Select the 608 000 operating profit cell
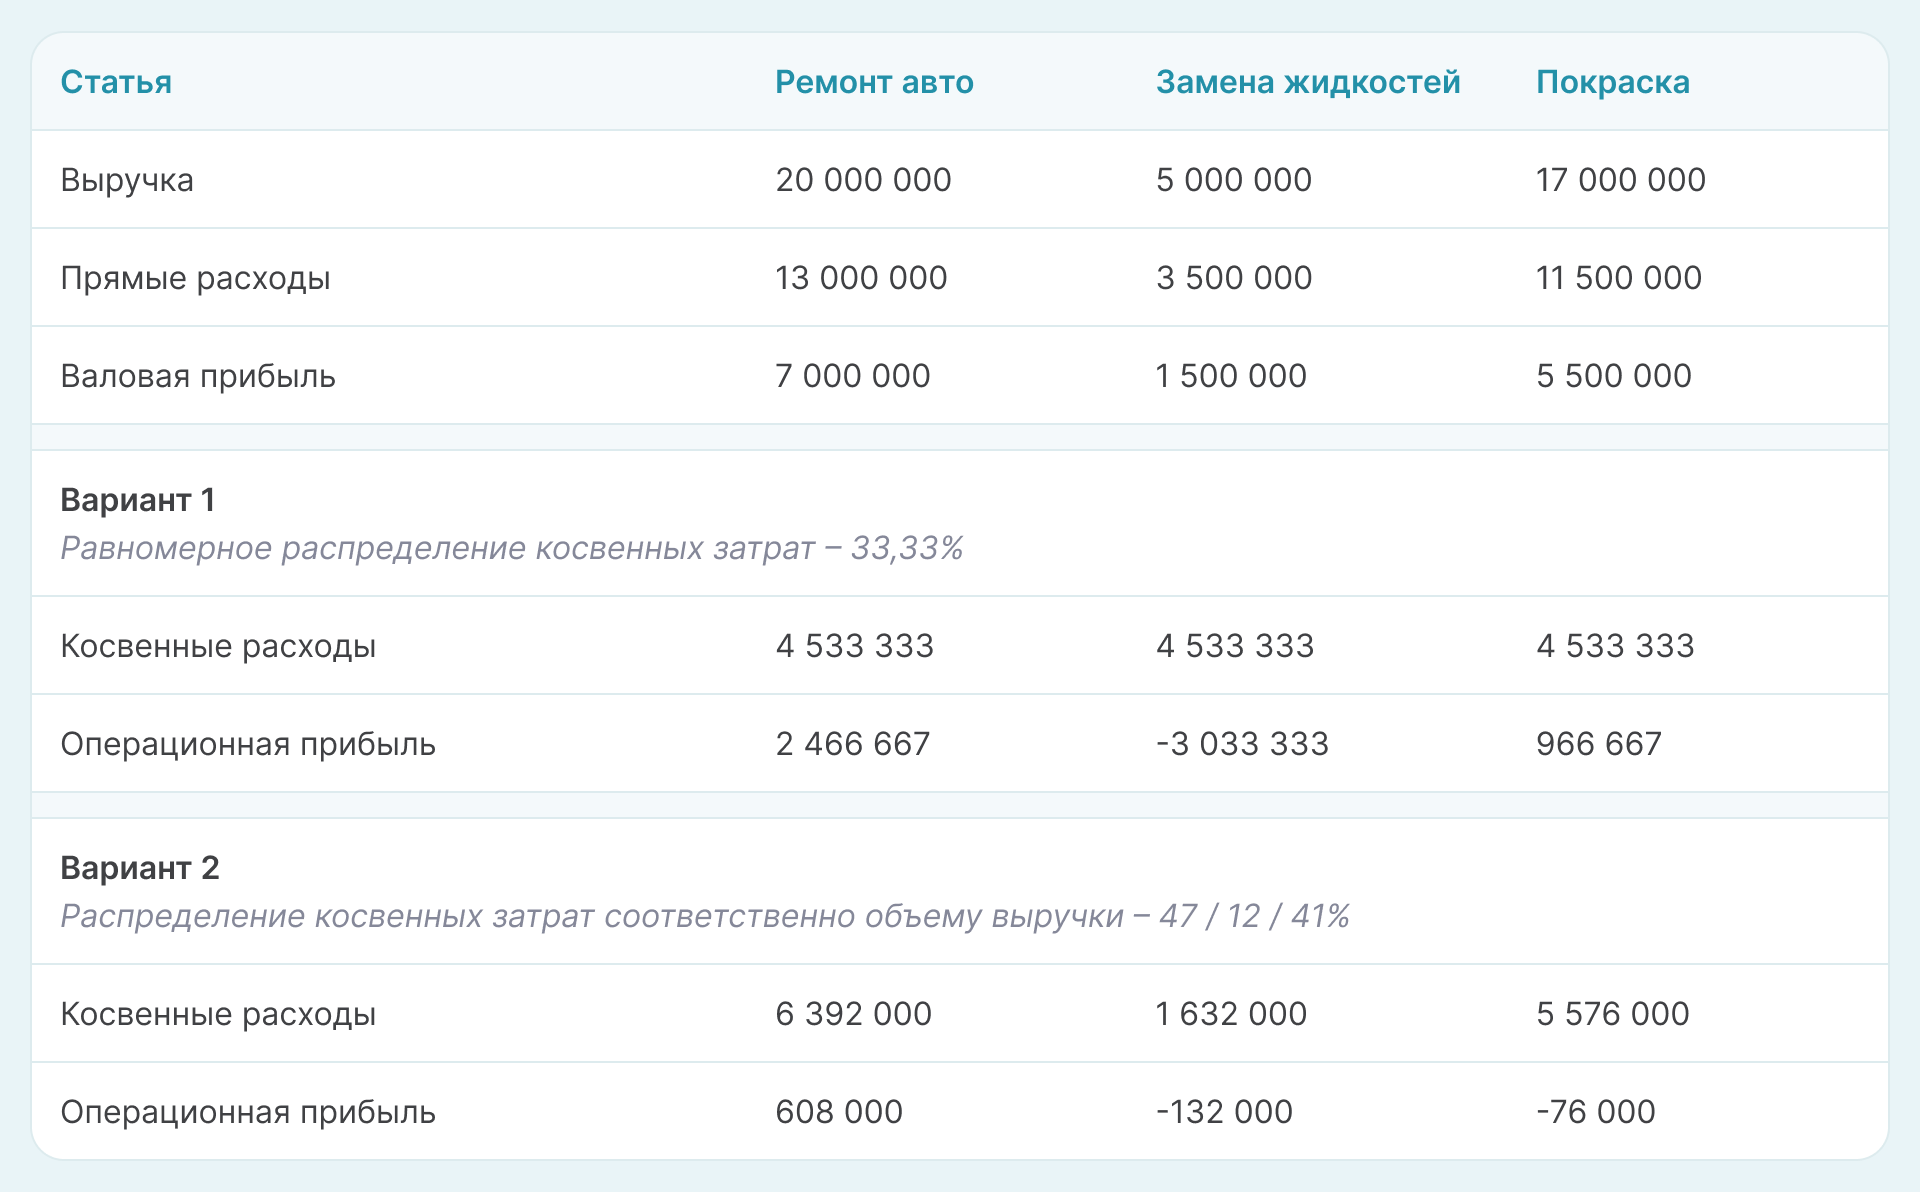The height and width of the screenshot is (1192, 1920). (x=839, y=1112)
